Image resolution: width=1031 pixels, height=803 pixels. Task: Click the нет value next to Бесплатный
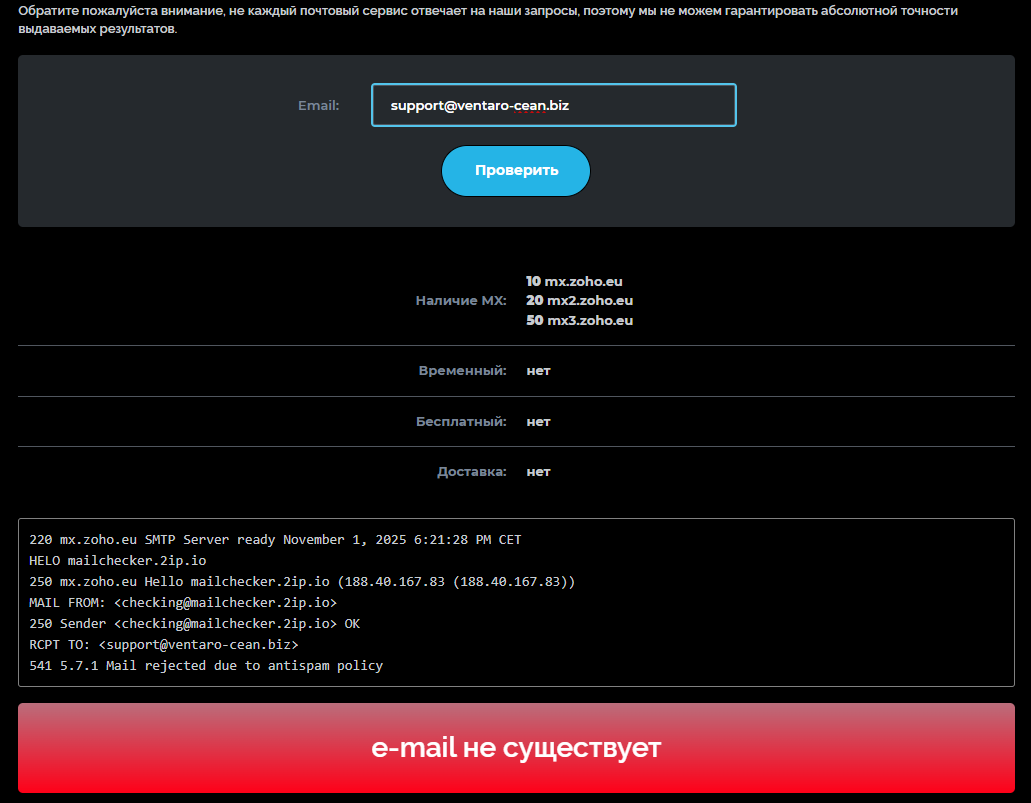pos(538,421)
